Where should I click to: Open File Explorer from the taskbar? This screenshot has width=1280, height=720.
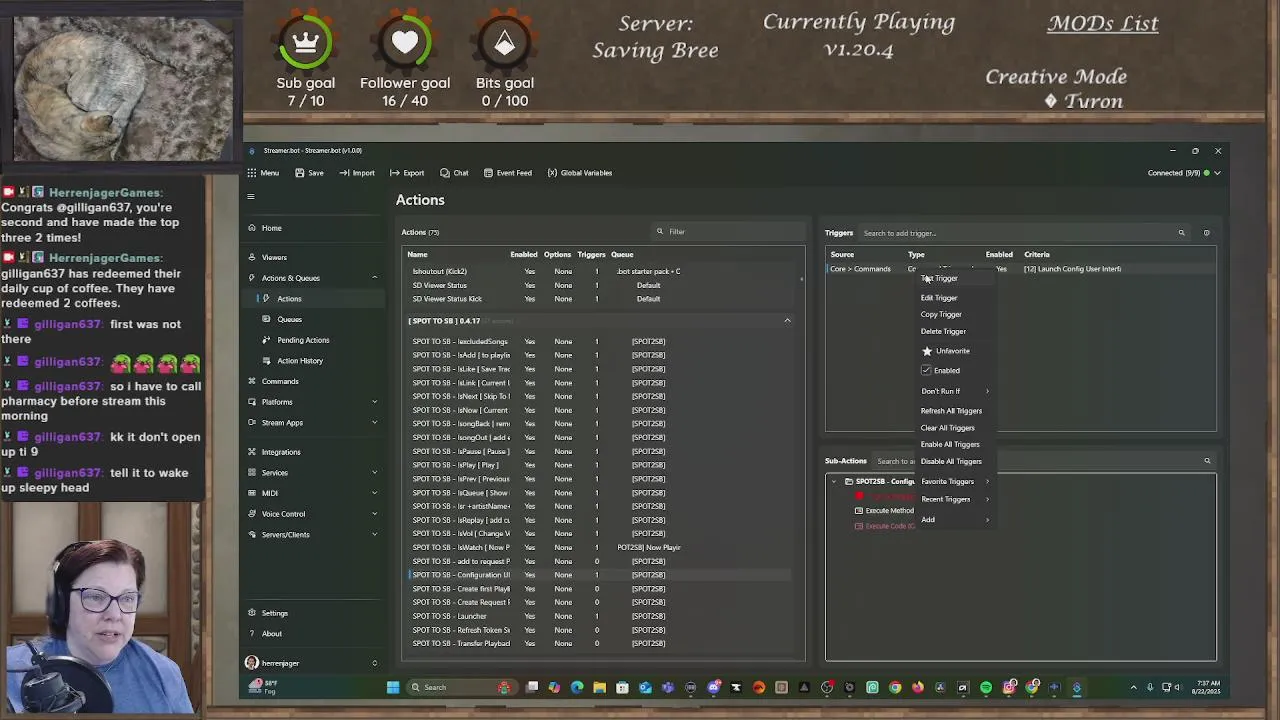pyautogui.click(x=599, y=687)
